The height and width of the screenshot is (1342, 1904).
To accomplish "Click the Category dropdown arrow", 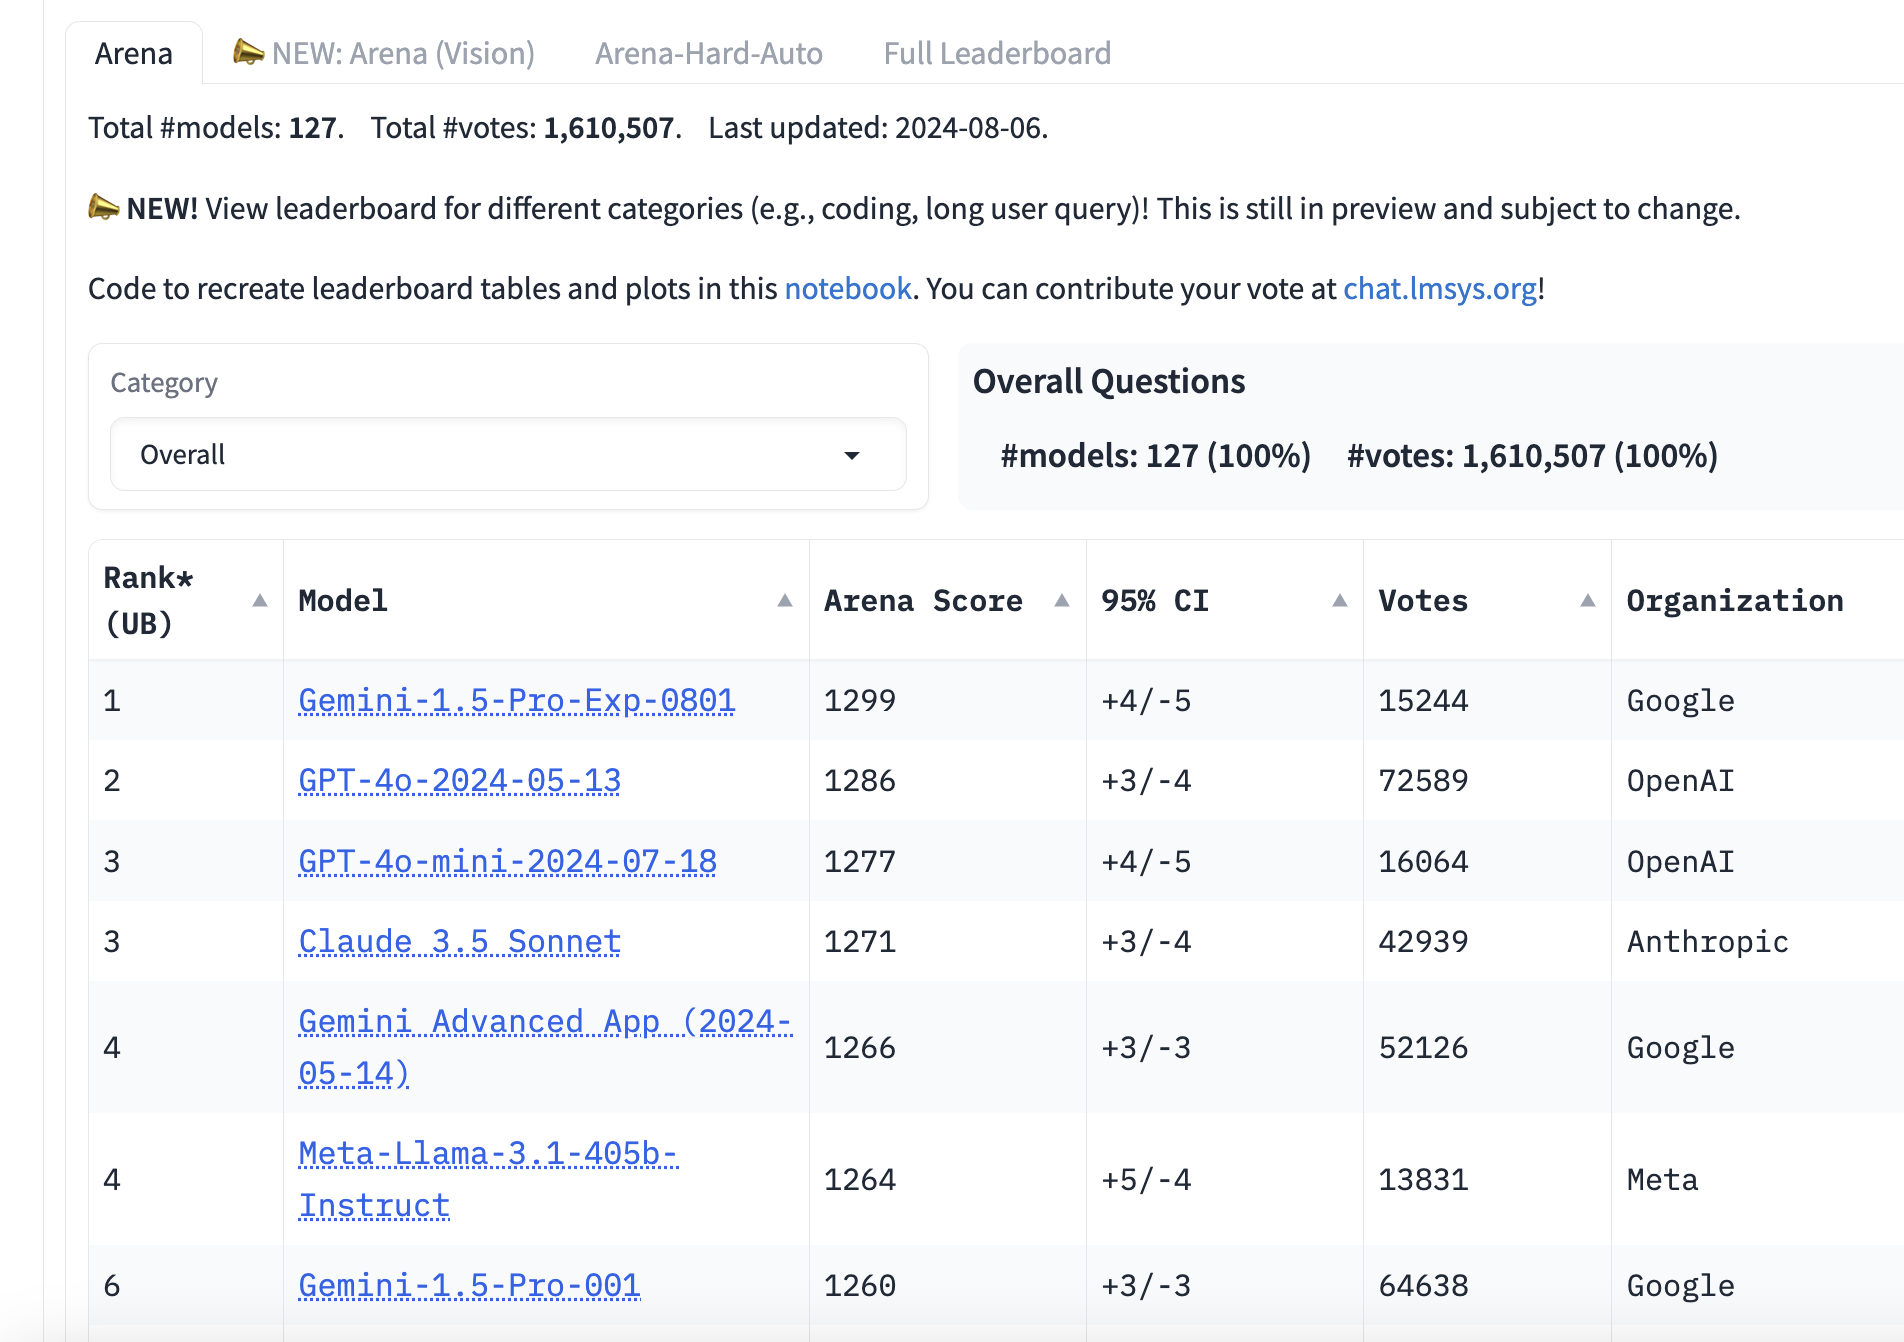I will (x=852, y=455).
